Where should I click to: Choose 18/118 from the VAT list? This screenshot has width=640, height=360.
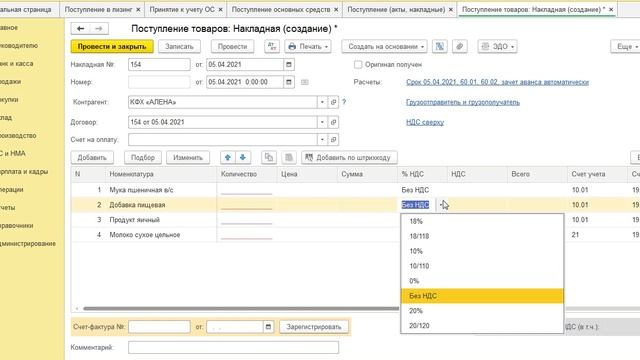point(482,236)
